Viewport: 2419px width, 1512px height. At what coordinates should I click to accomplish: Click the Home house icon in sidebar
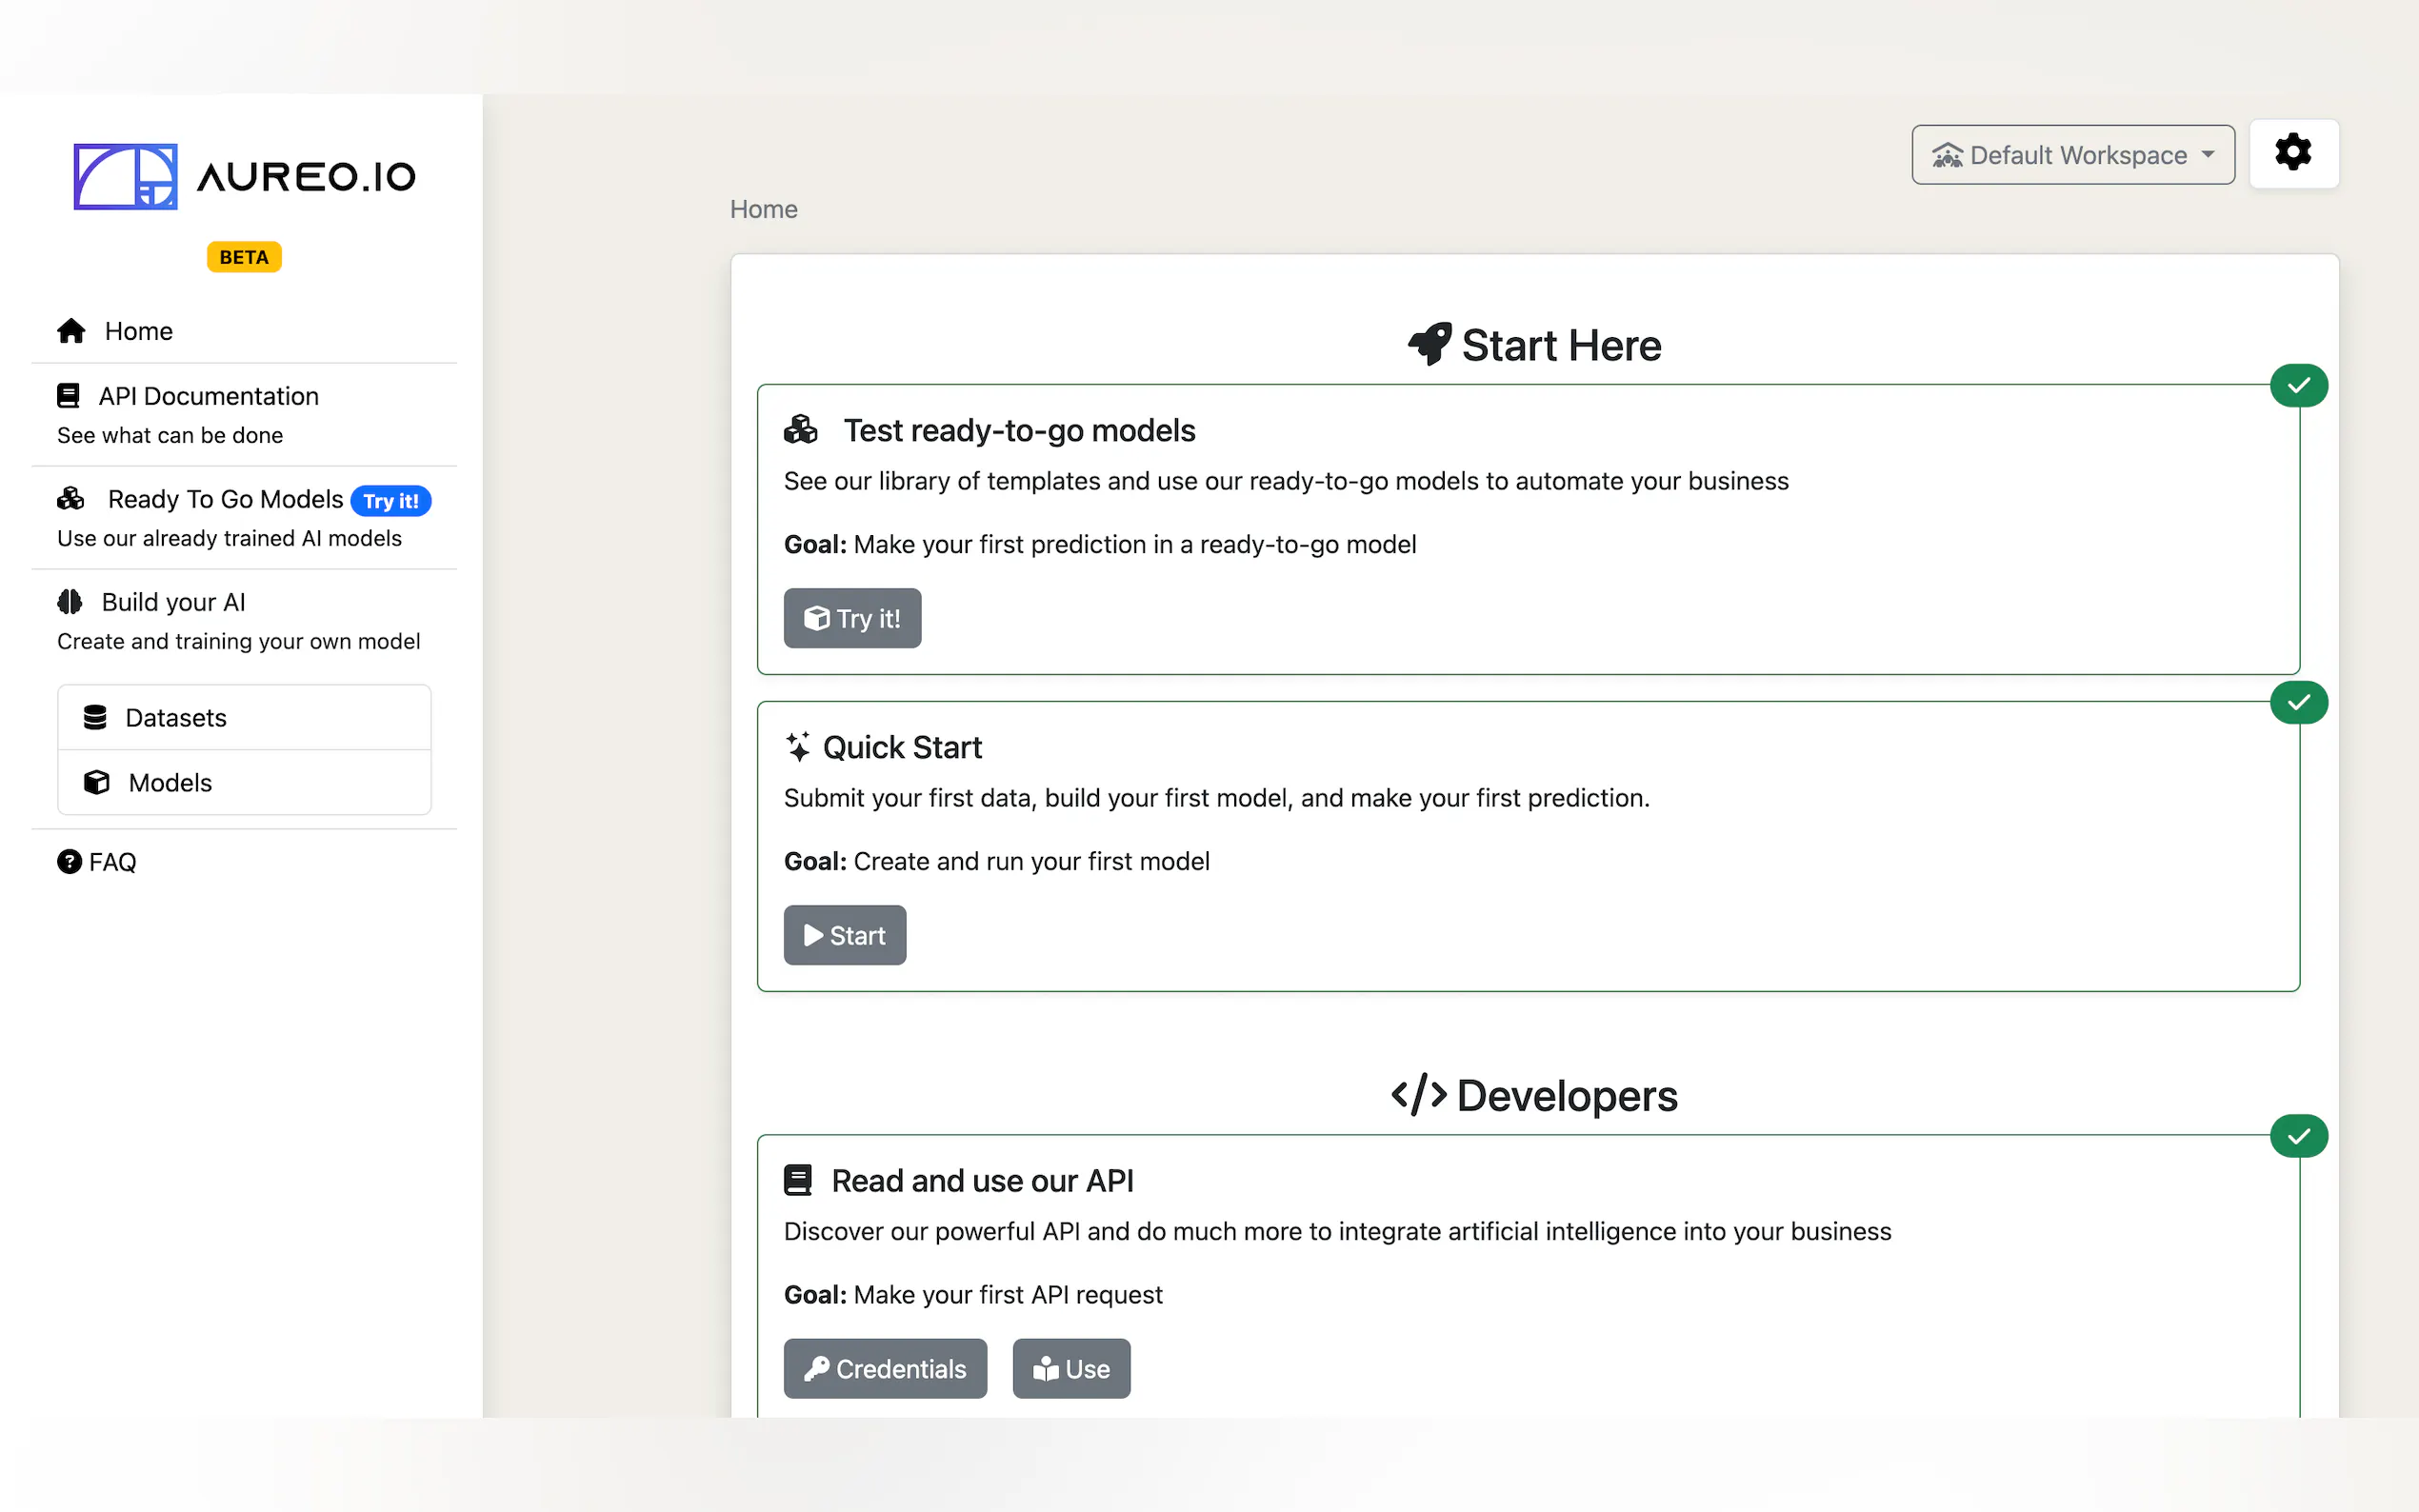71,331
